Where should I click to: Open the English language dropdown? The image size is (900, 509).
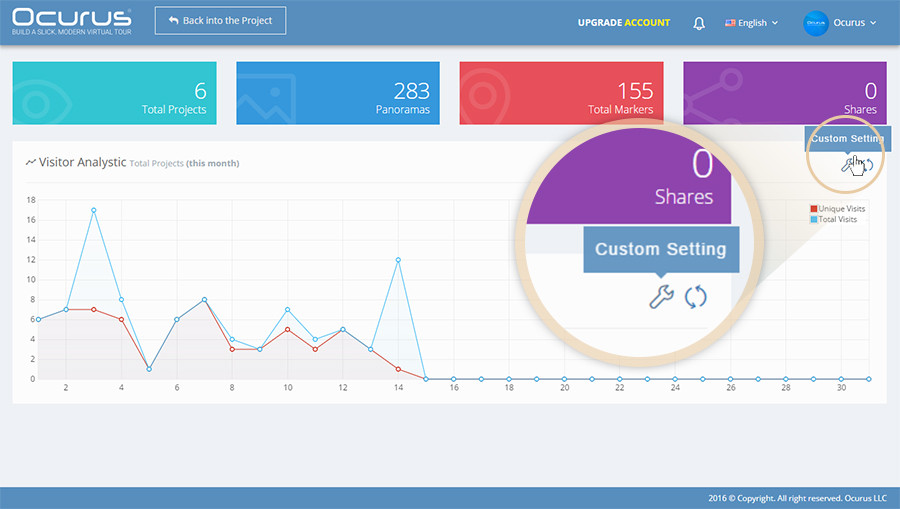tap(751, 23)
